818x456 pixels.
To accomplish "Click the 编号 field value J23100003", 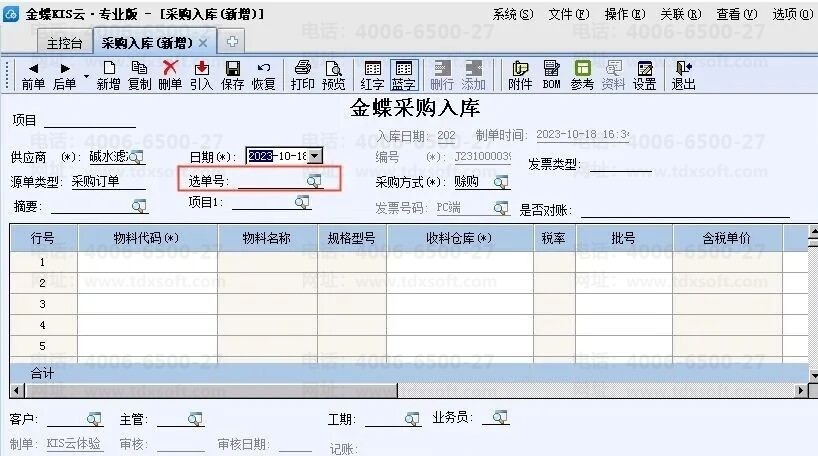I will click(x=483, y=157).
